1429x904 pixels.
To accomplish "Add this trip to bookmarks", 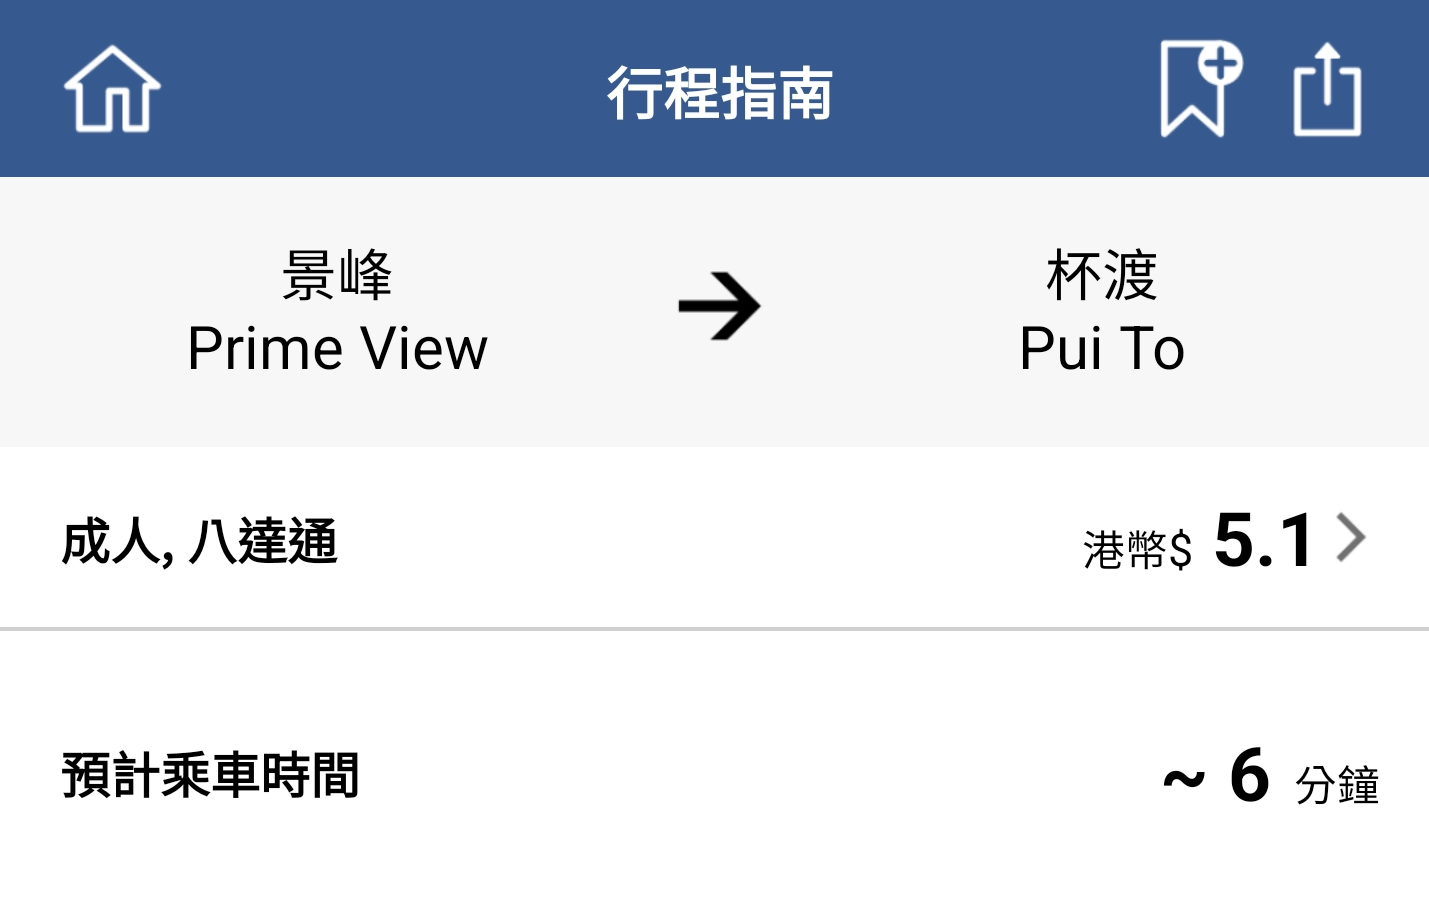I will pyautogui.click(x=1200, y=89).
